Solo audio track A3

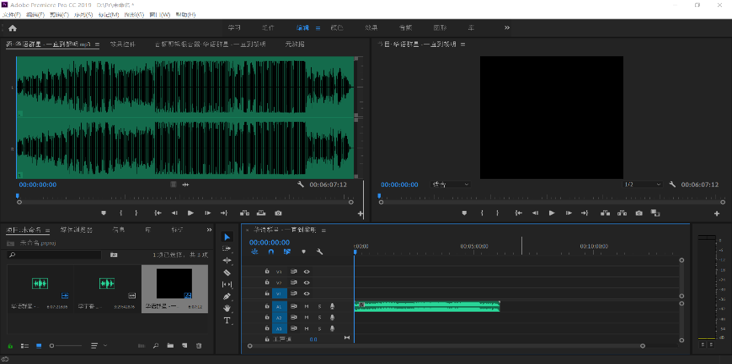tap(320, 329)
